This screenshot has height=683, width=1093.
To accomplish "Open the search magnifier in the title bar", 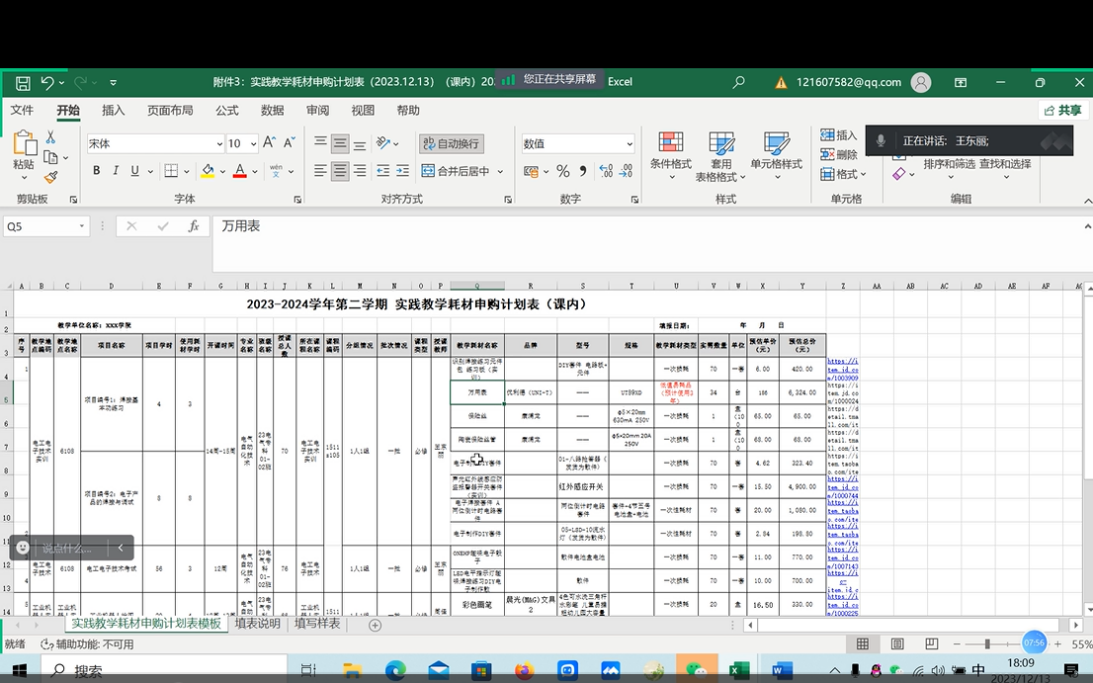I will (x=738, y=82).
